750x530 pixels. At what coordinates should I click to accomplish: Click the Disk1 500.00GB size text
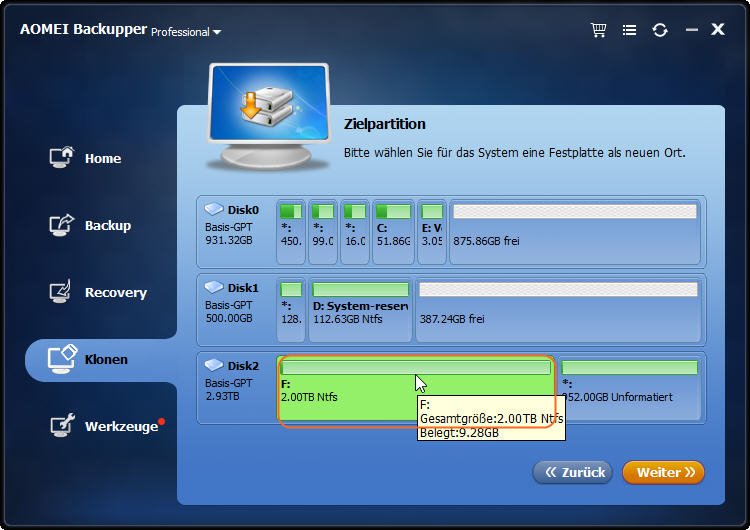[229, 318]
